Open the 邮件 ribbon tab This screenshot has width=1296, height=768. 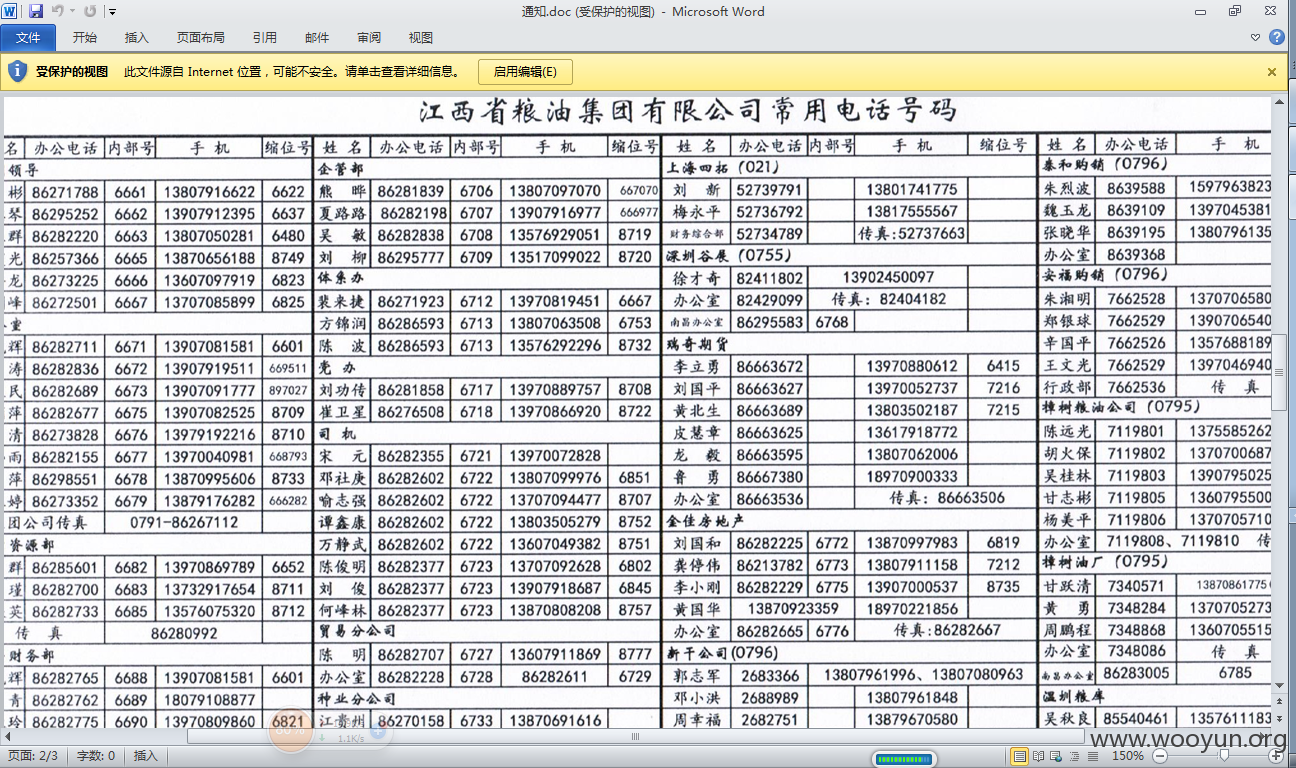click(317, 38)
